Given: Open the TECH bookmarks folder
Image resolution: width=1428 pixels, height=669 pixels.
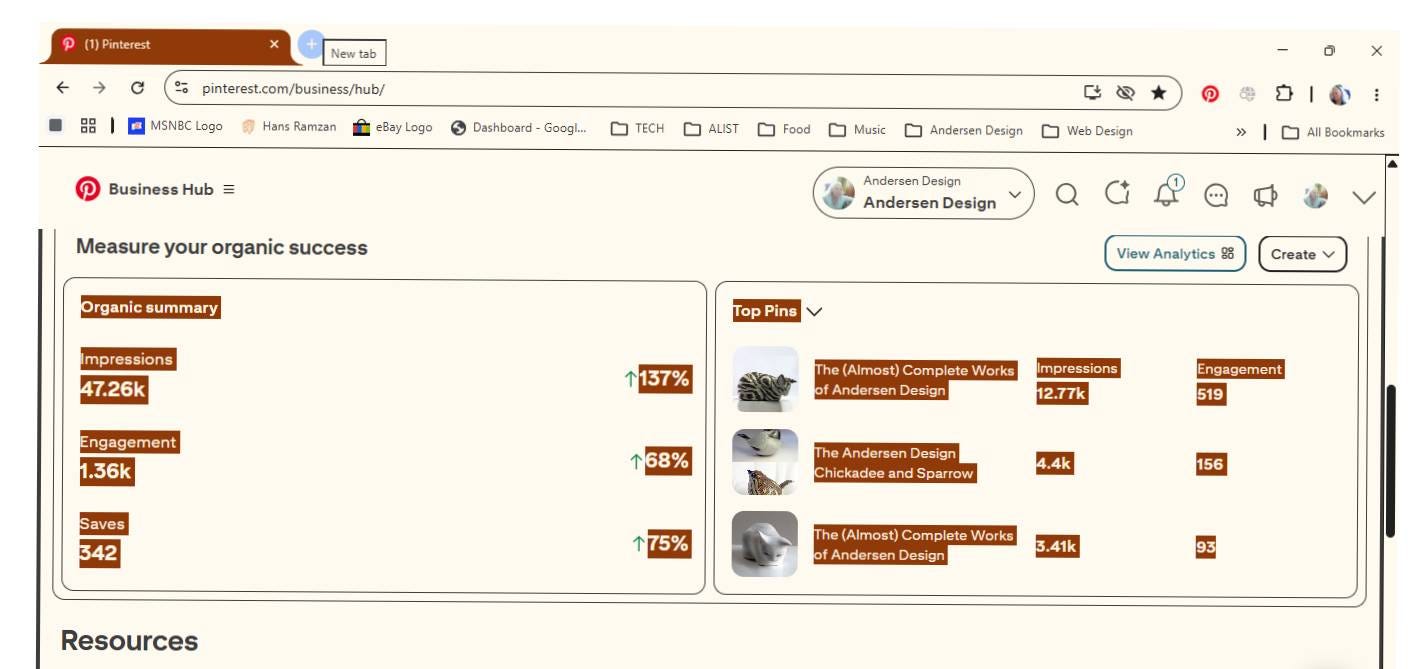Looking at the screenshot, I should (x=637, y=129).
